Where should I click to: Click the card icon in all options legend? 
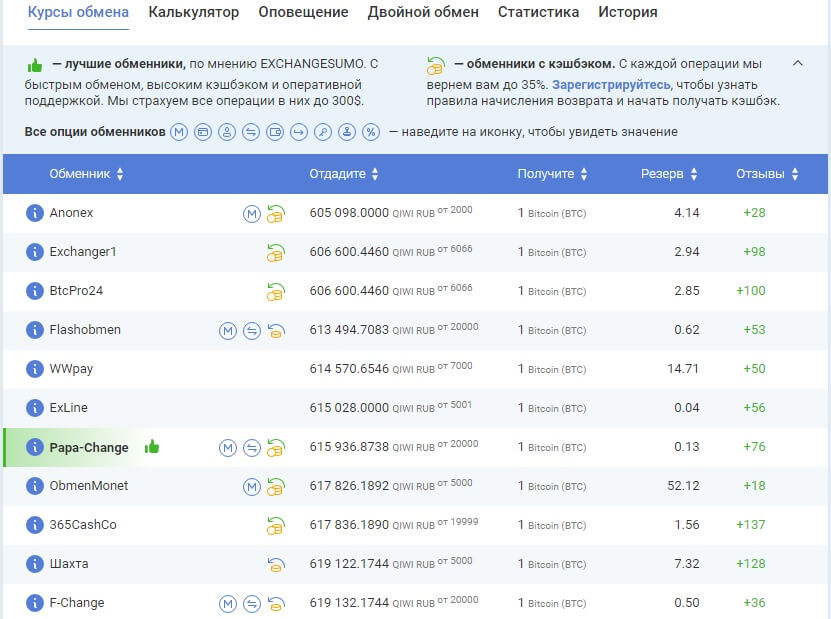[203, 132]
